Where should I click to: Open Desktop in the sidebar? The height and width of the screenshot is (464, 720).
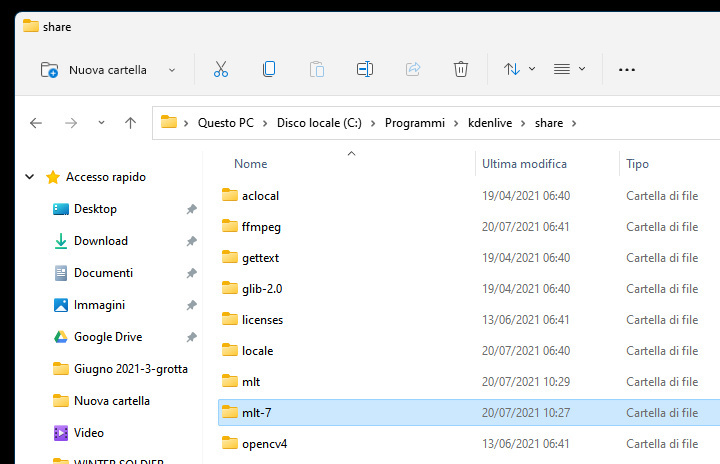95,209
